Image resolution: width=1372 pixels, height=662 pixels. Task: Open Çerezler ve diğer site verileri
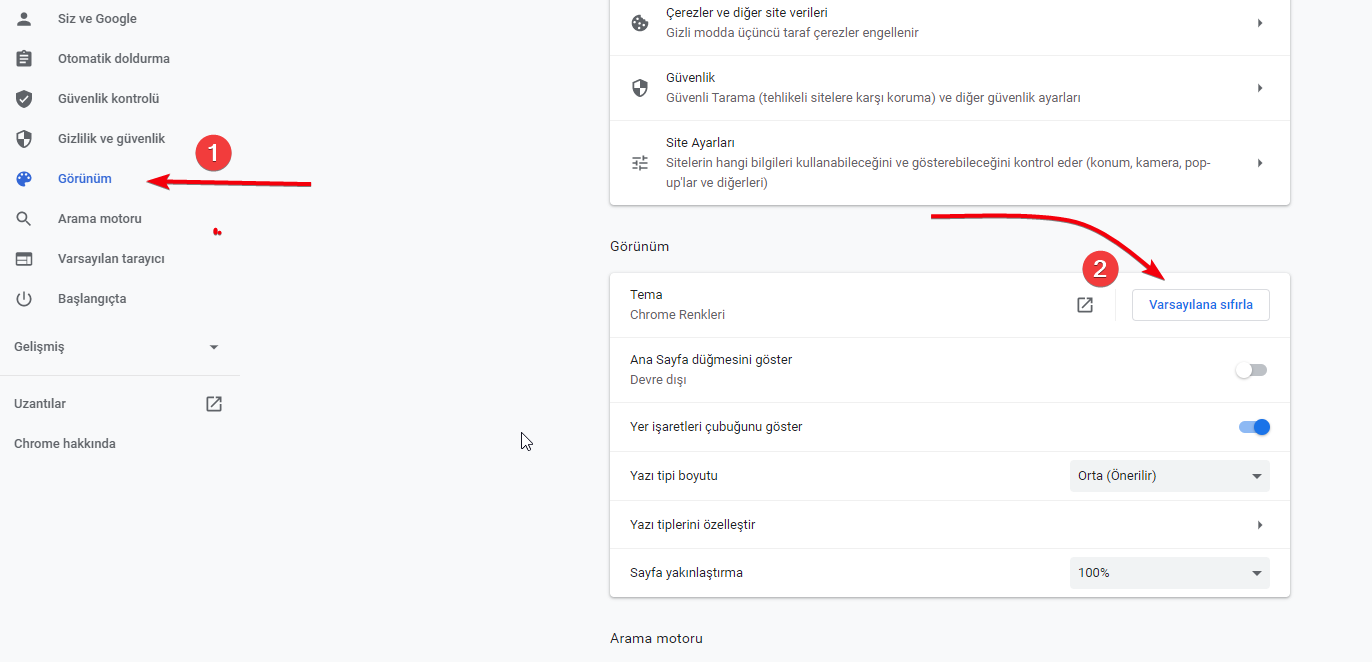pyautogui.click(x=948, y=23)
